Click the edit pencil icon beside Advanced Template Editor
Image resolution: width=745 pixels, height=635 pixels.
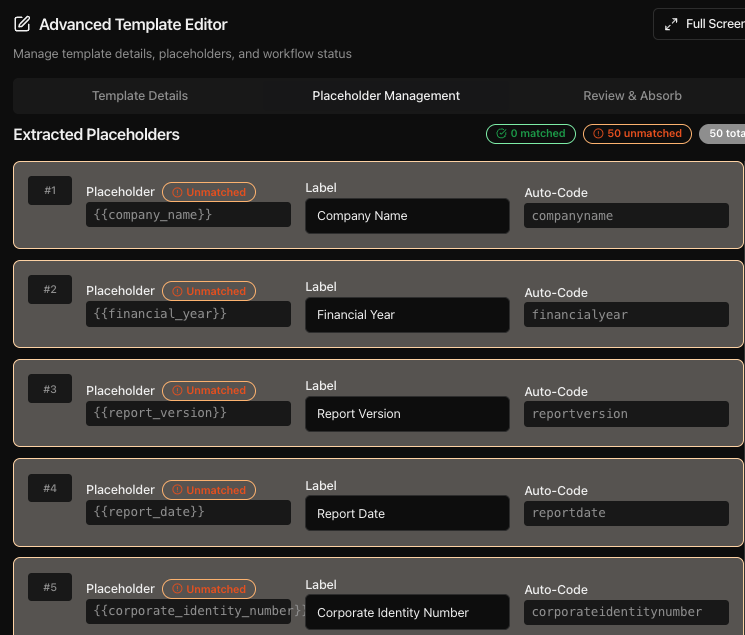click(22, 24)
